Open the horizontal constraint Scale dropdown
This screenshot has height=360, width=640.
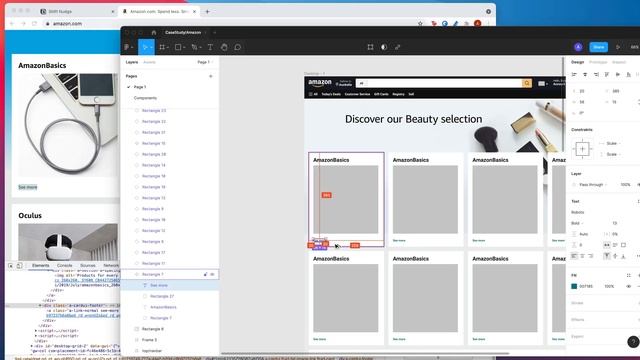[x=611, y=144]
